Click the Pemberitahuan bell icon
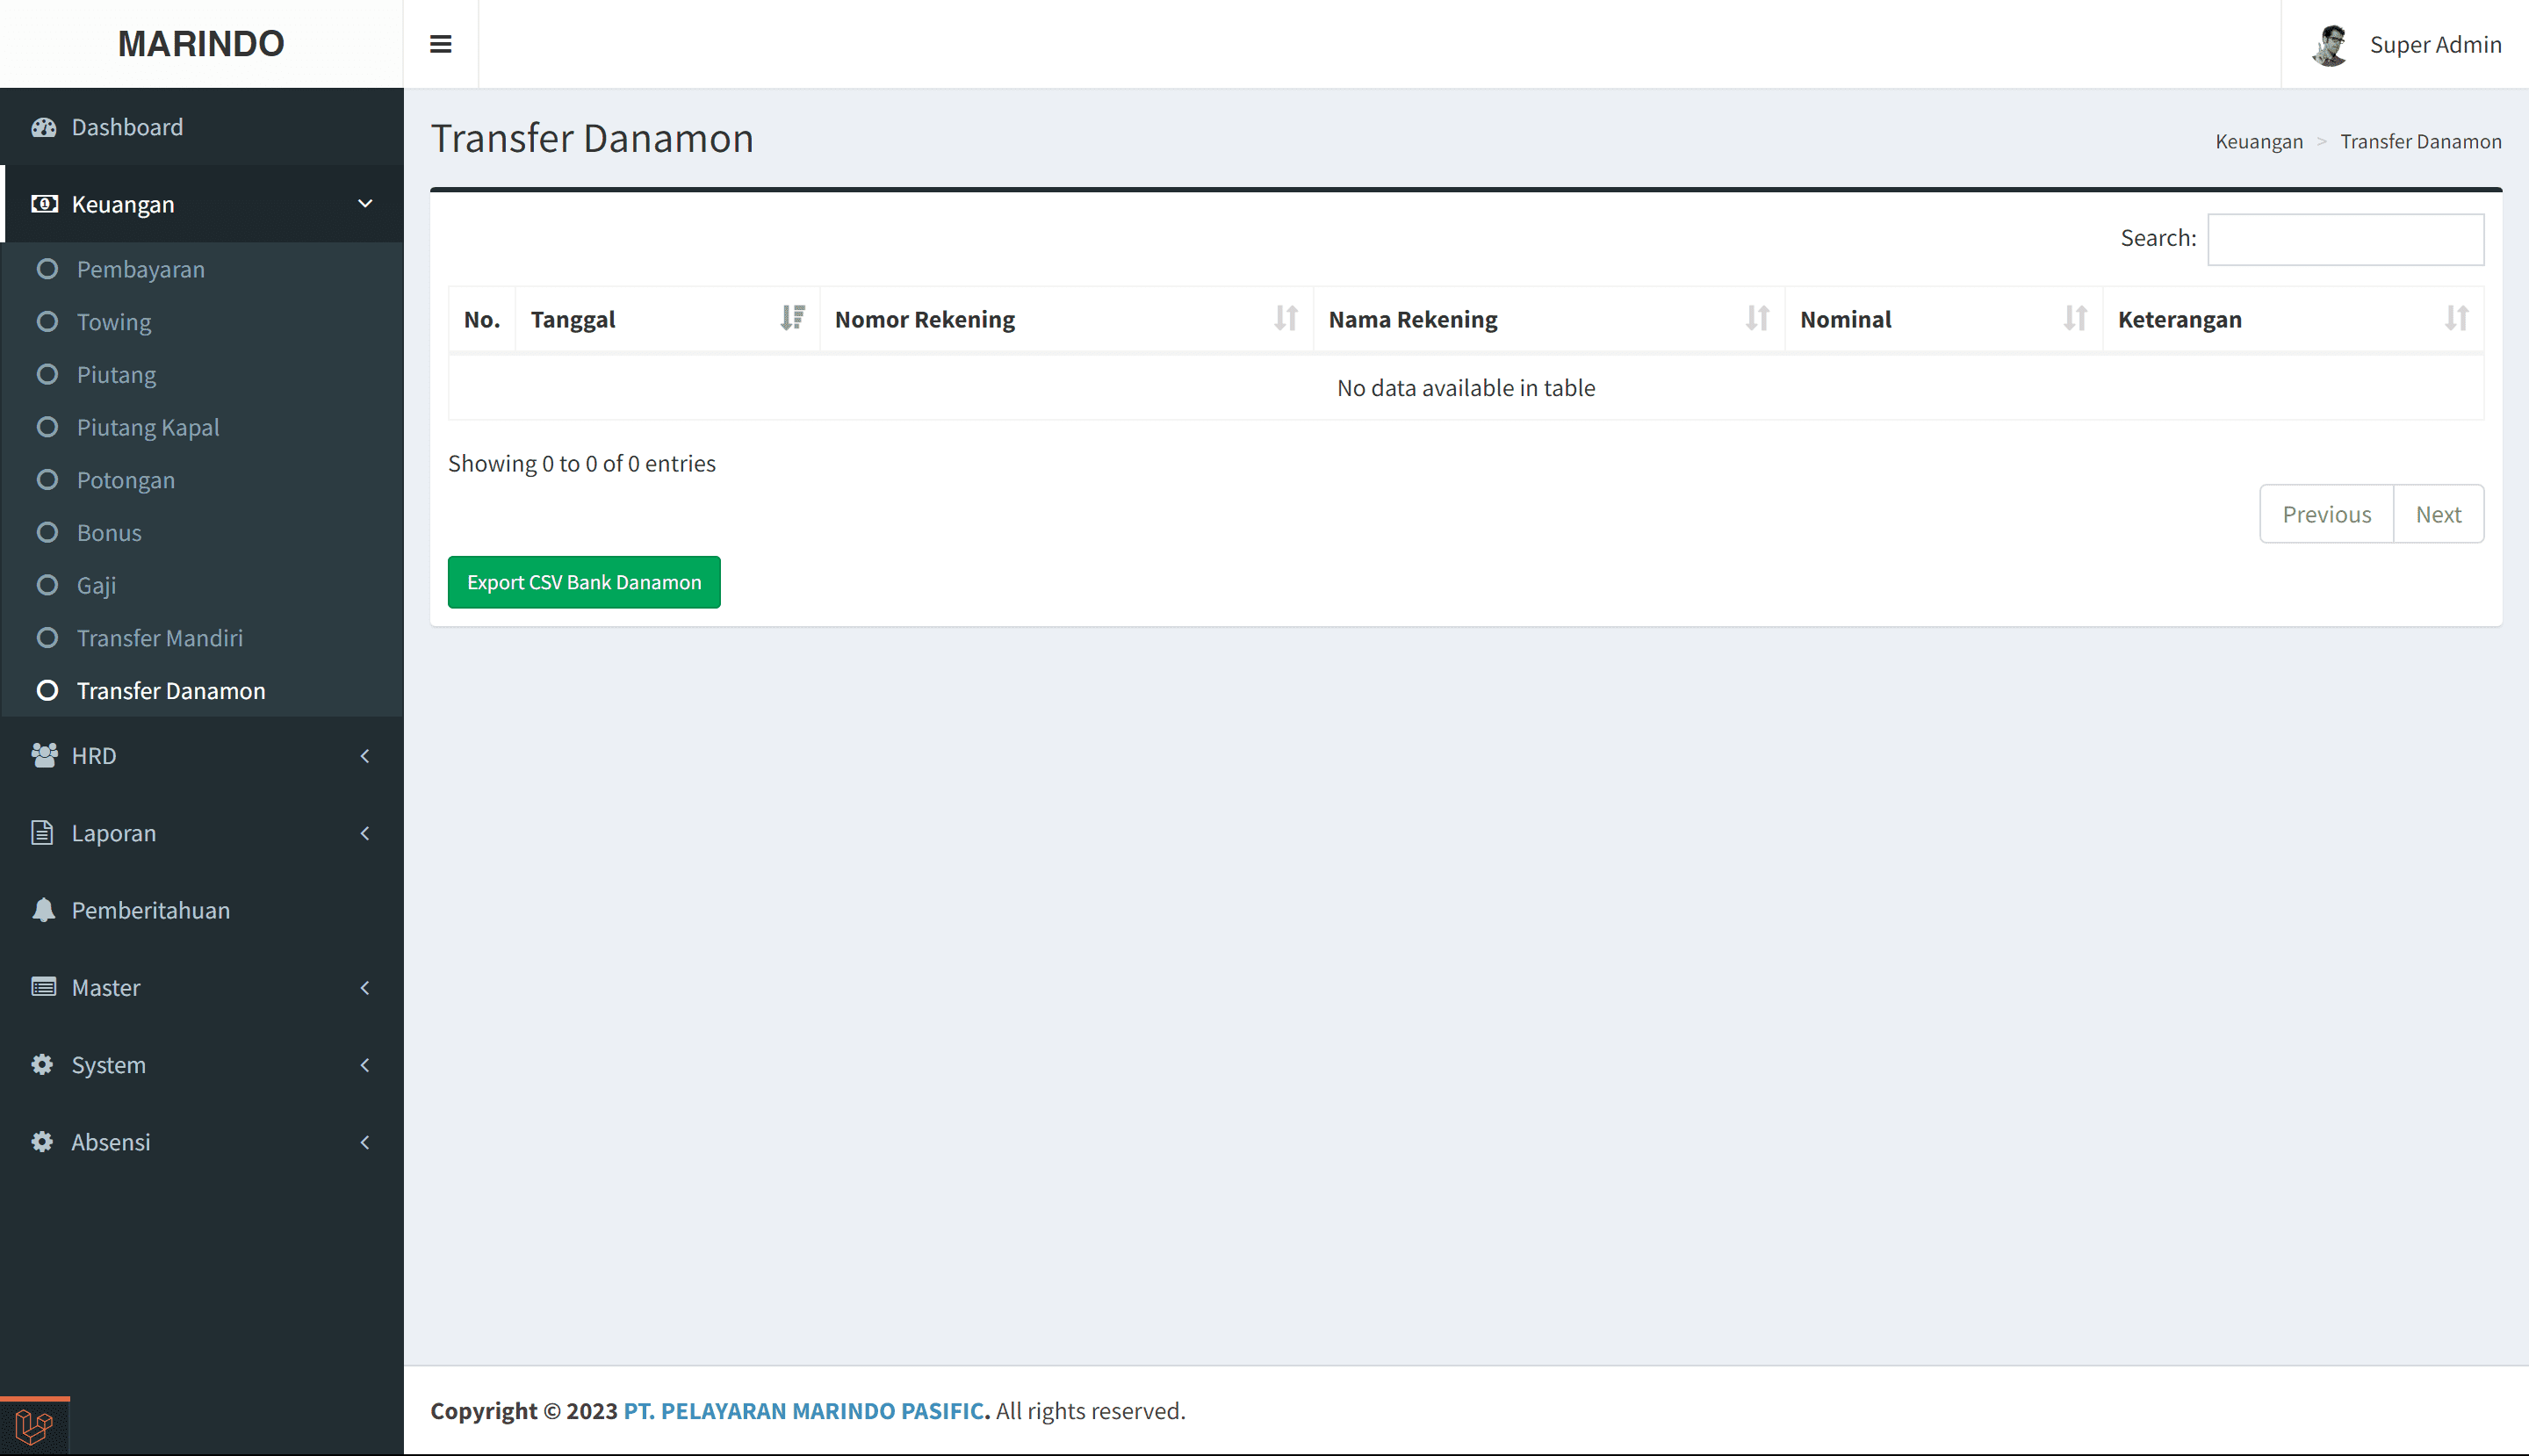2529x1456 pixels. 43,910
